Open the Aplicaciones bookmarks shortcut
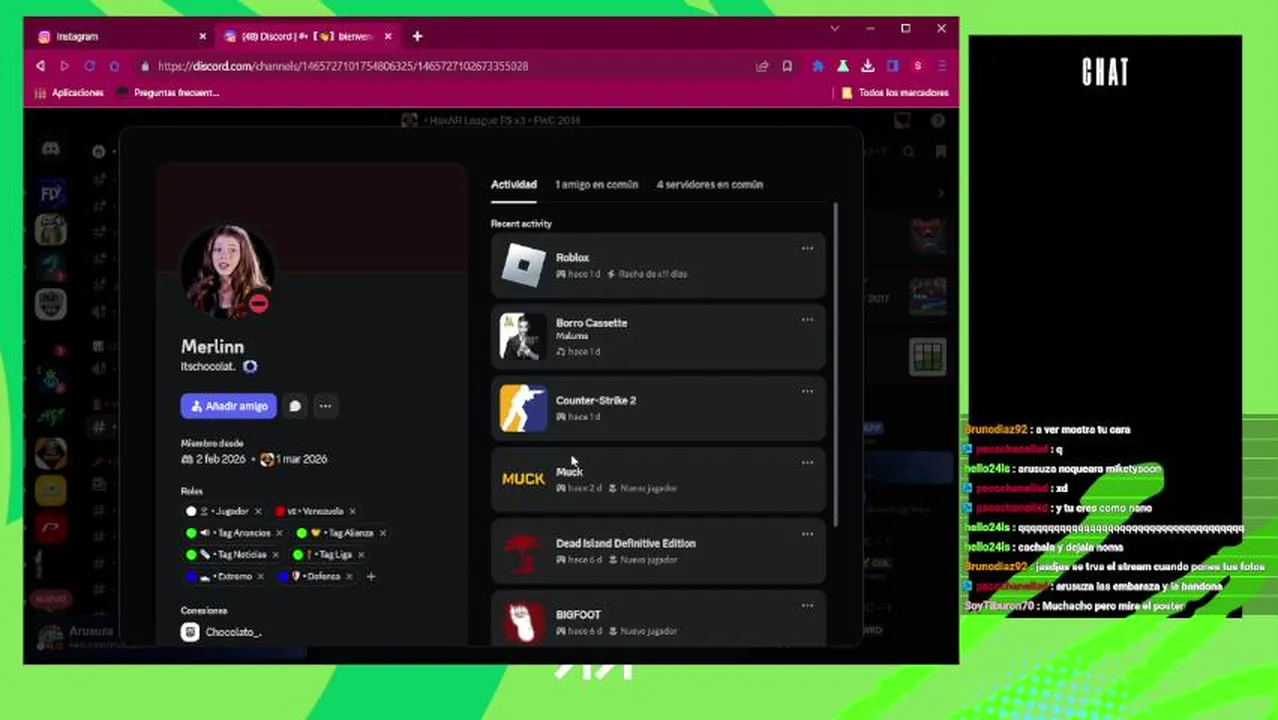The image size is (1278, 720). [x=70, y=92]
